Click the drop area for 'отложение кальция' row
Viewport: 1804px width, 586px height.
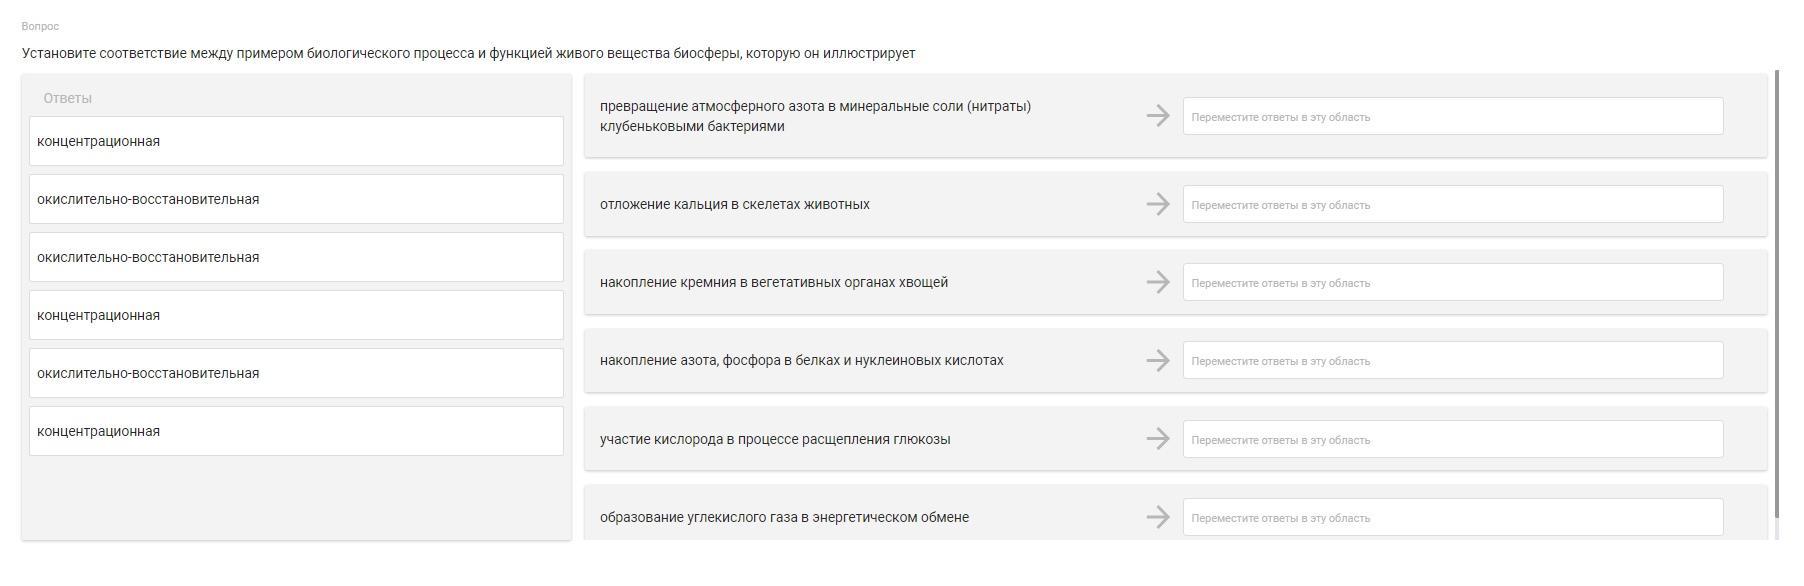1452,204
